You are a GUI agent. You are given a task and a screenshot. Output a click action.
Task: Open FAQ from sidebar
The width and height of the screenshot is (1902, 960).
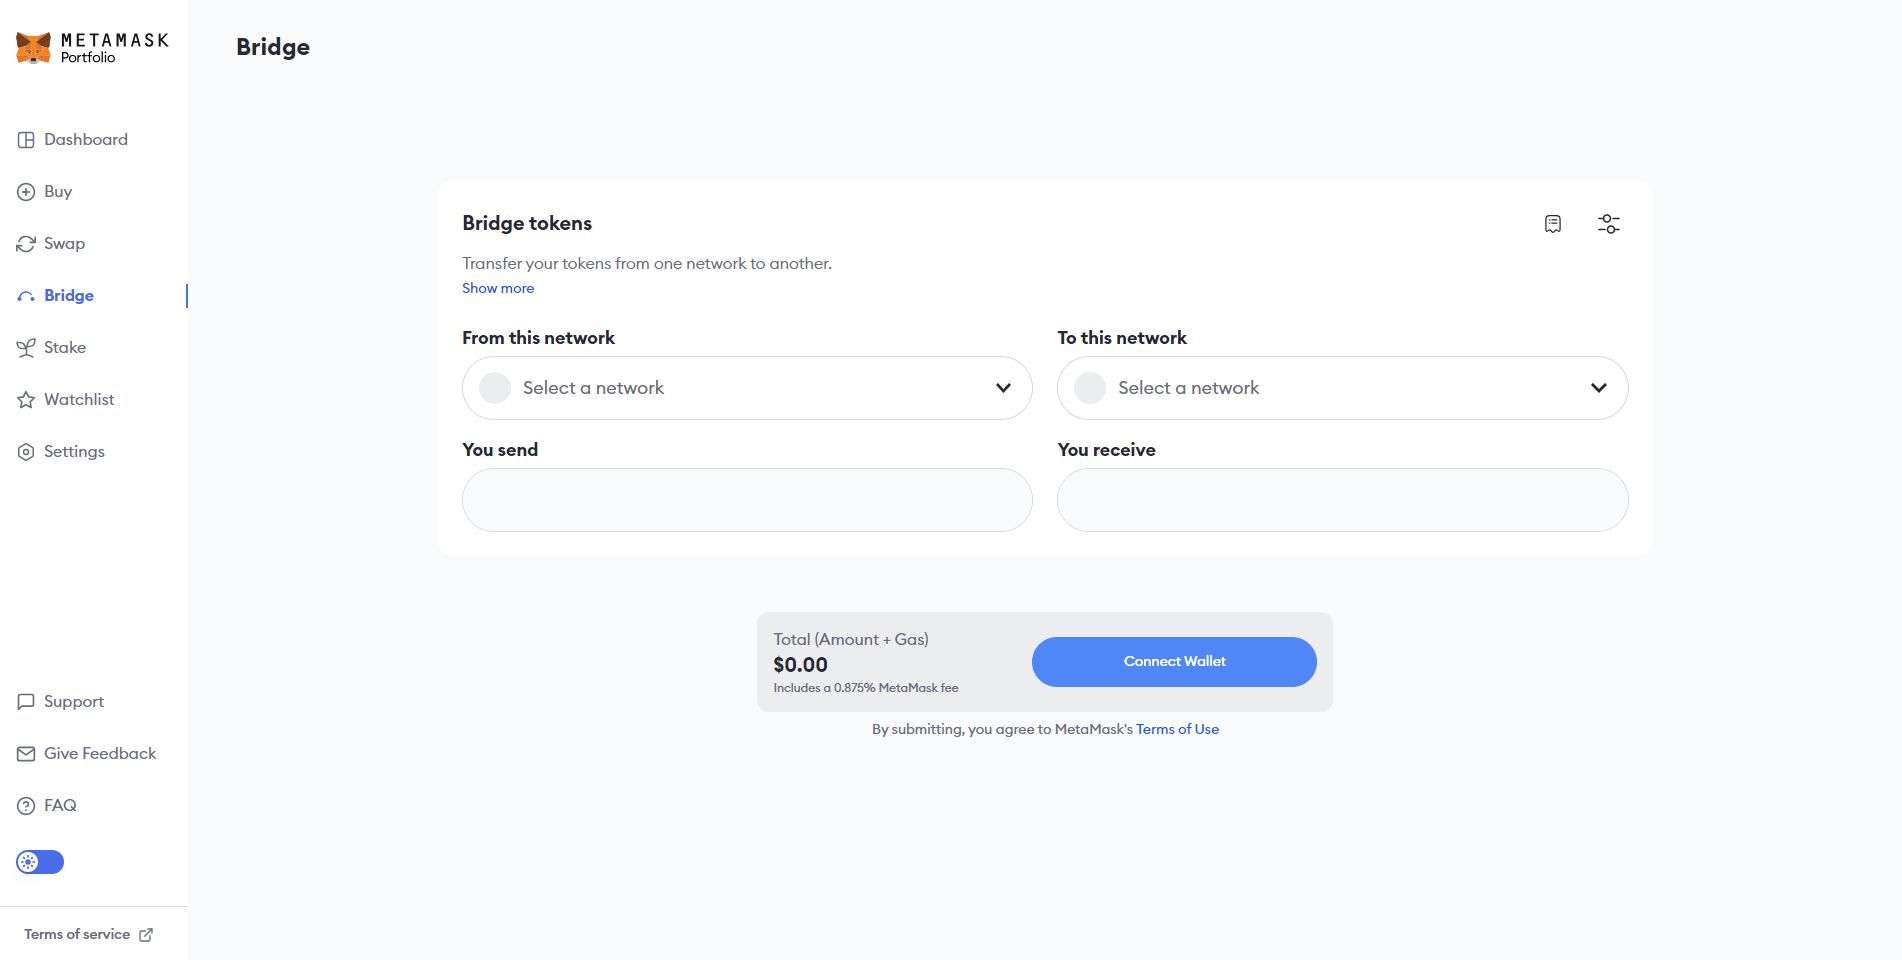[60, 806]
